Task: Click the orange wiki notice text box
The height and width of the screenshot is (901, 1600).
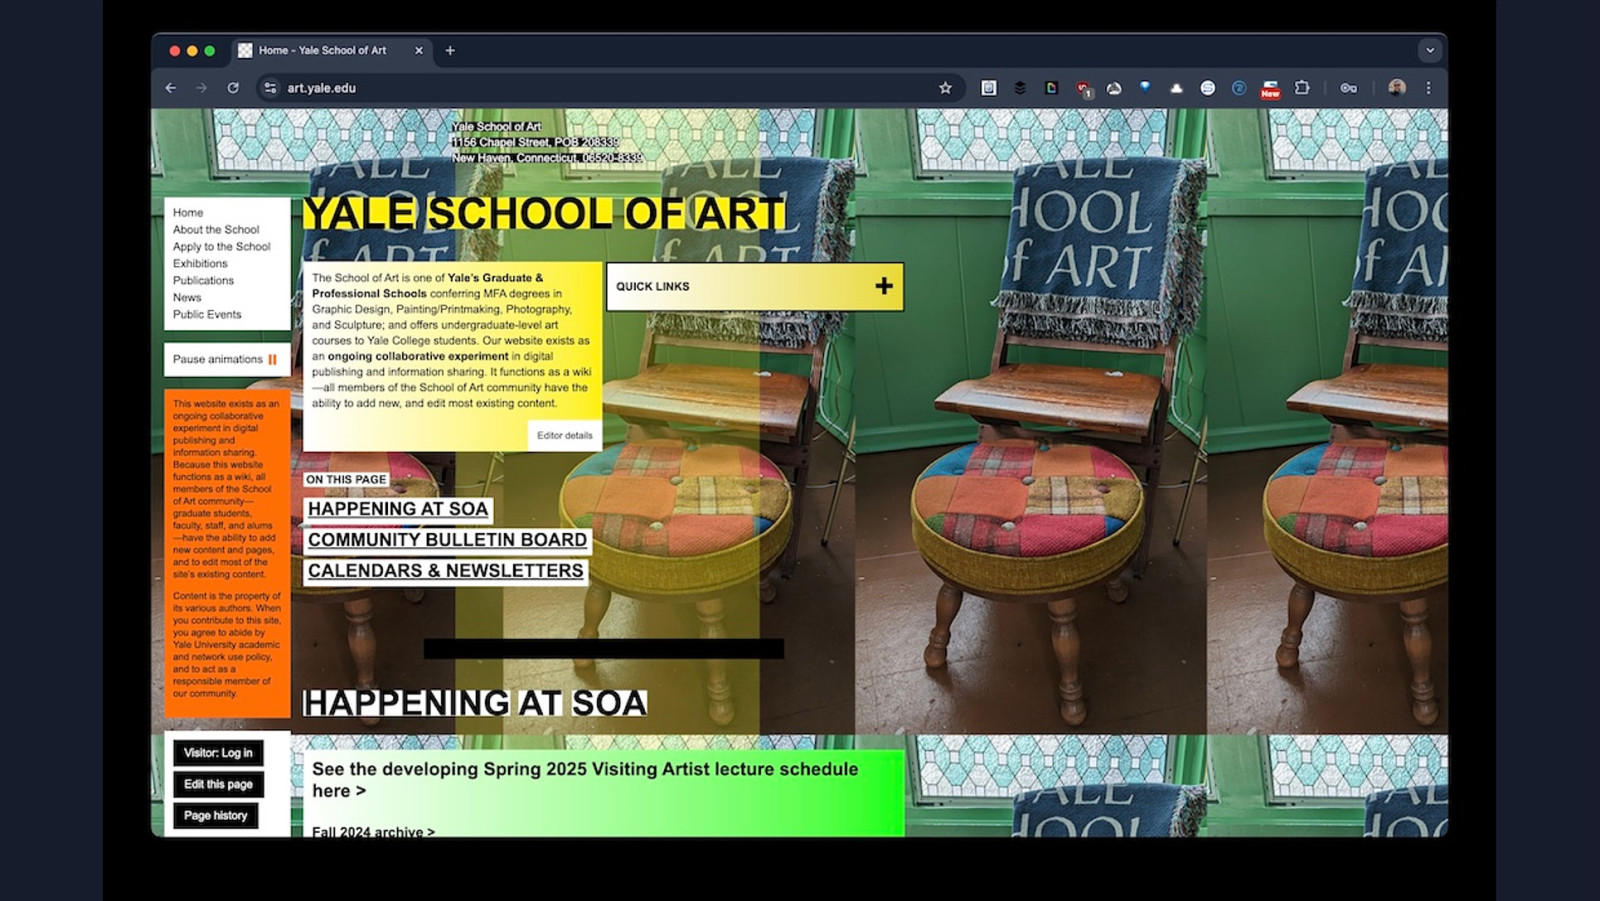Action: pos(227,553)
